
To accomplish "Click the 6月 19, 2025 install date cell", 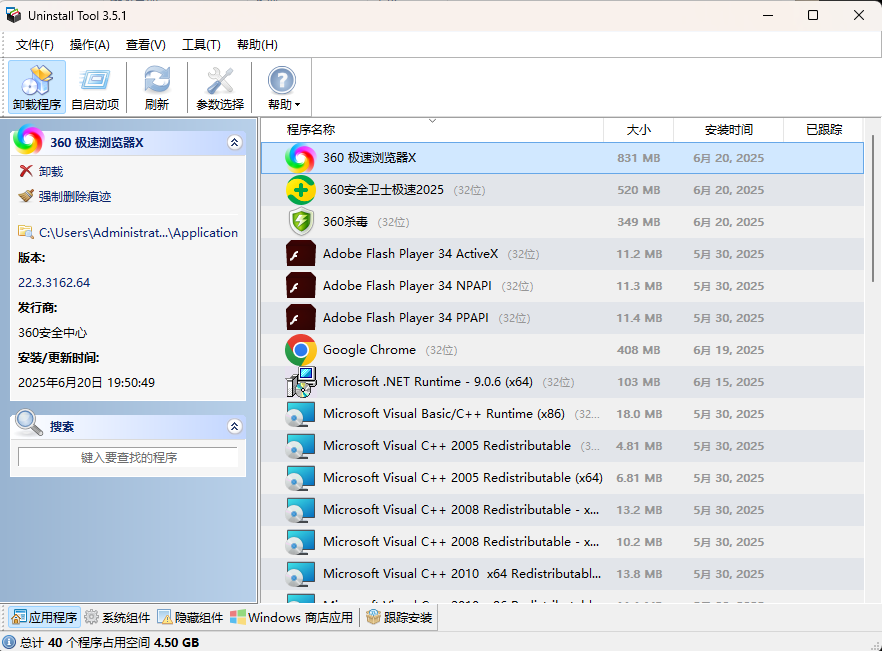I will pos(728,350).
